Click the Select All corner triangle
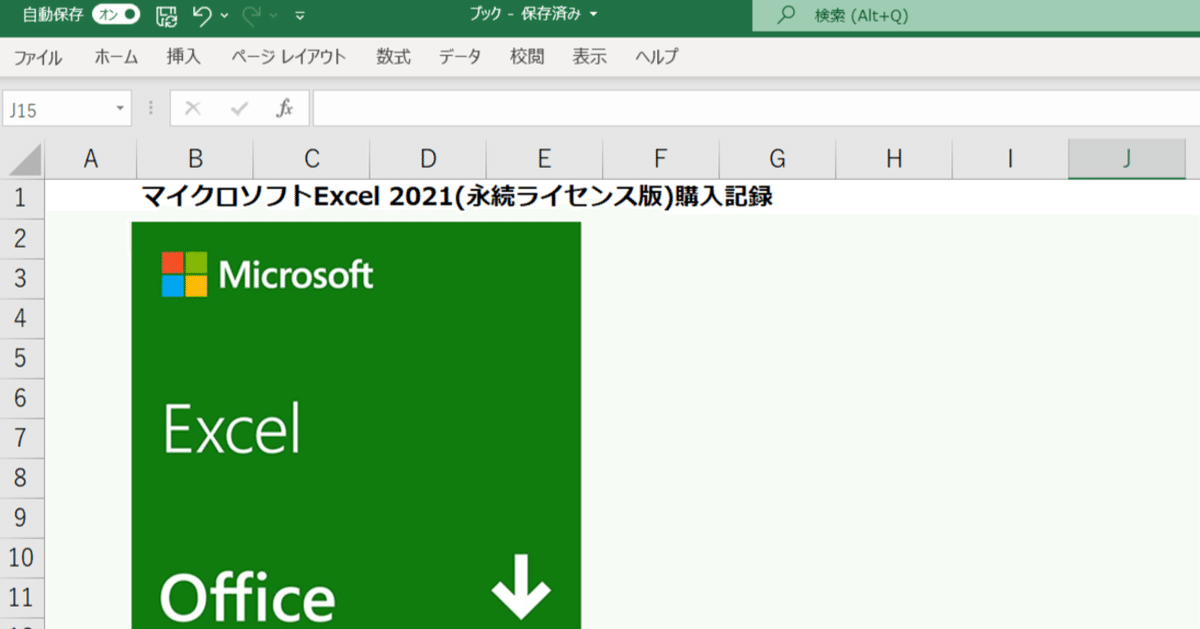Image resolution: width=1200 pixels, height=629 pixels. click(x=22, y=159)
